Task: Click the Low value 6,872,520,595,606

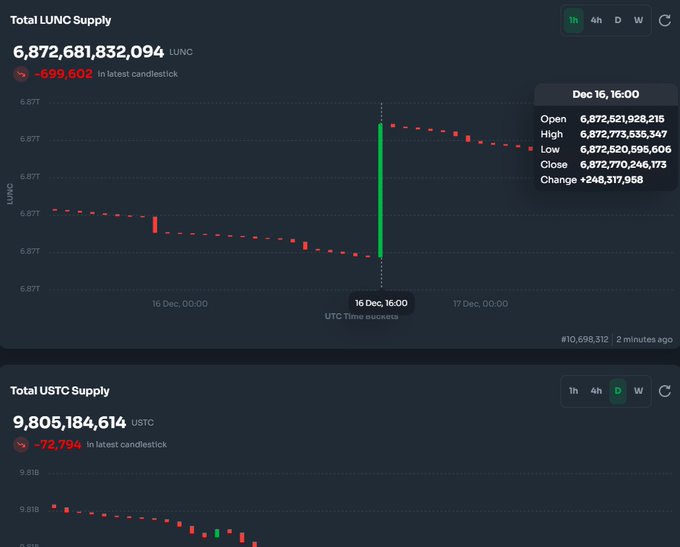Action: [625, 149]
